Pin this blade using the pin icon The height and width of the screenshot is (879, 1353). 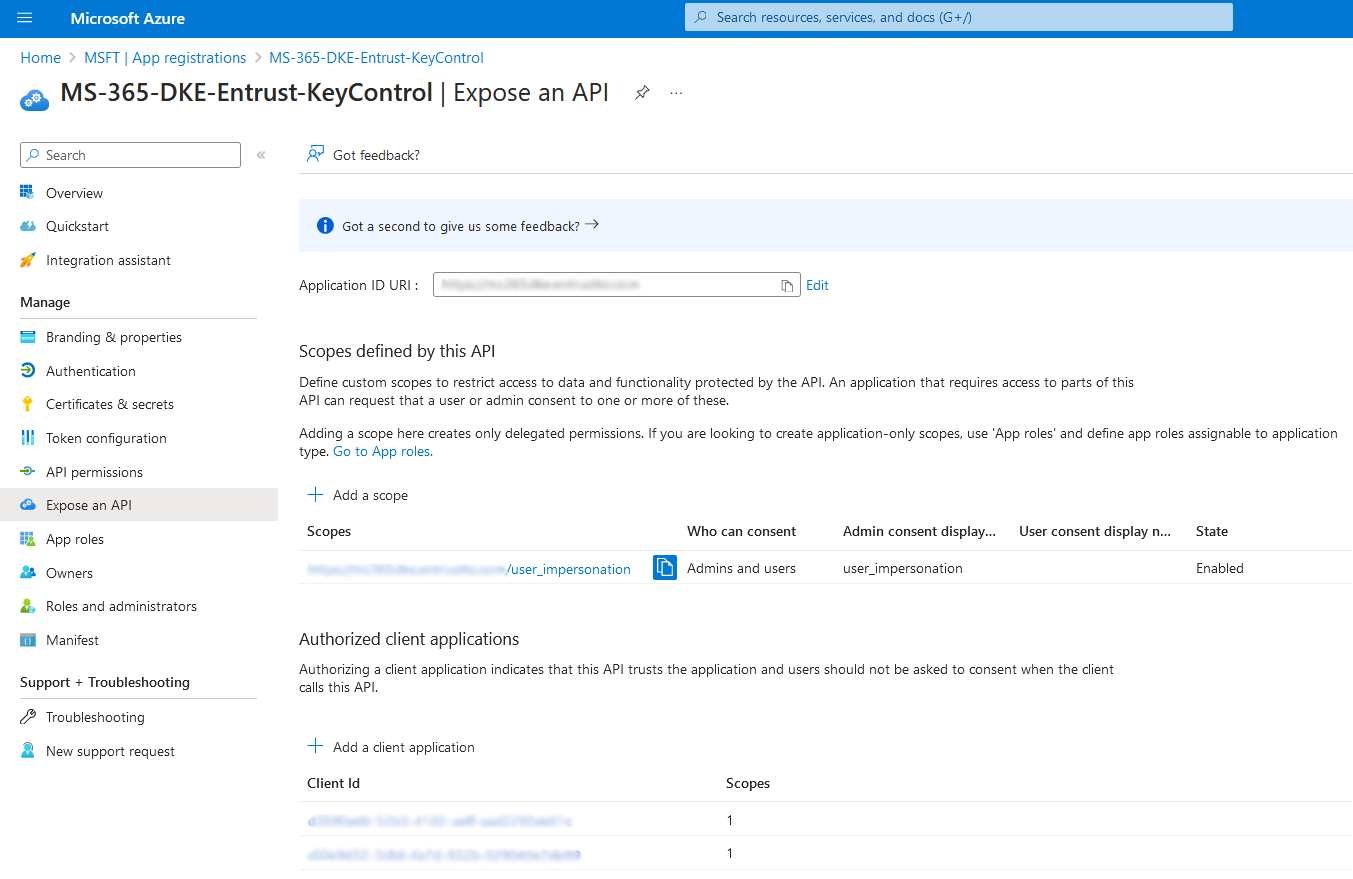643,92
